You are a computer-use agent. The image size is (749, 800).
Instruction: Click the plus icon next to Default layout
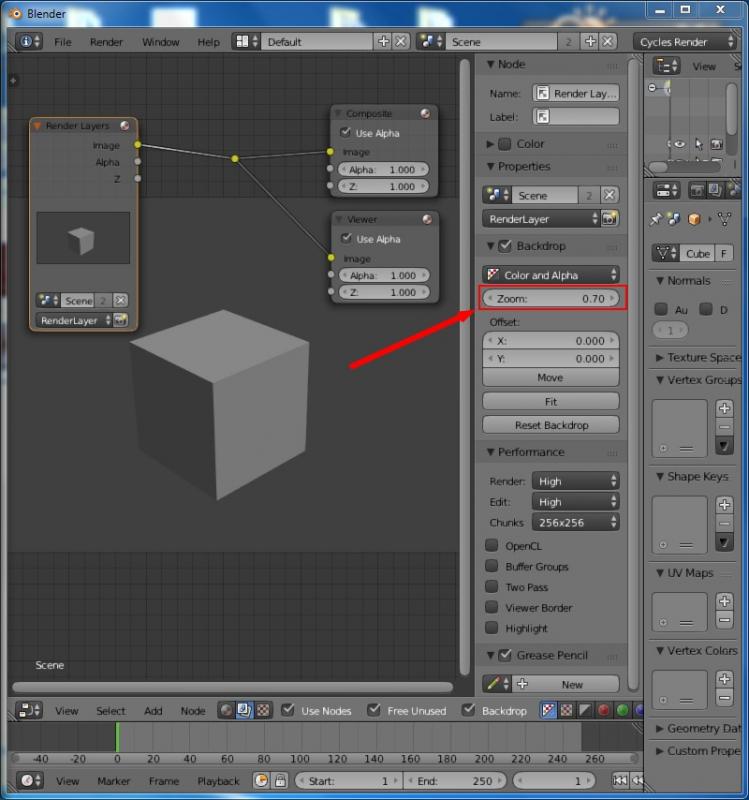(x=383, y=42)
